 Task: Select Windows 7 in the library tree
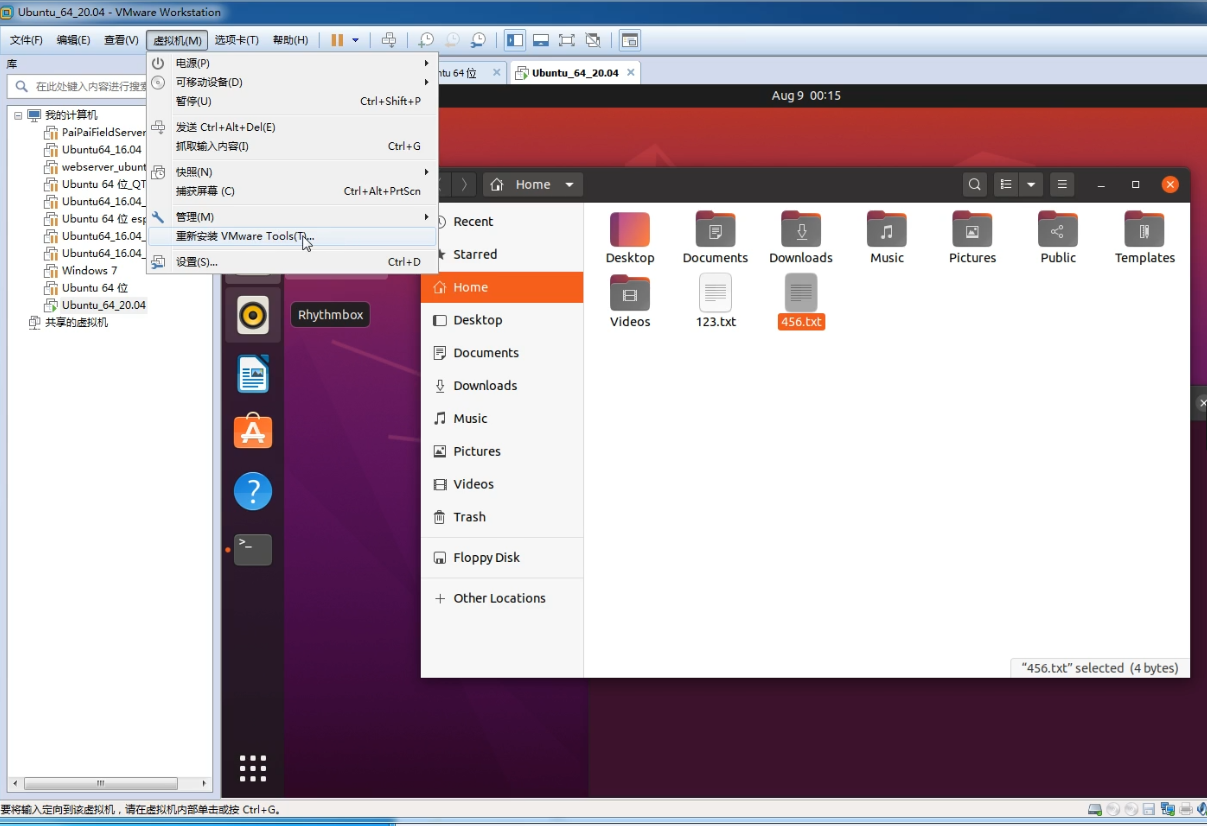pyautogui.click(x=89, y=271)
